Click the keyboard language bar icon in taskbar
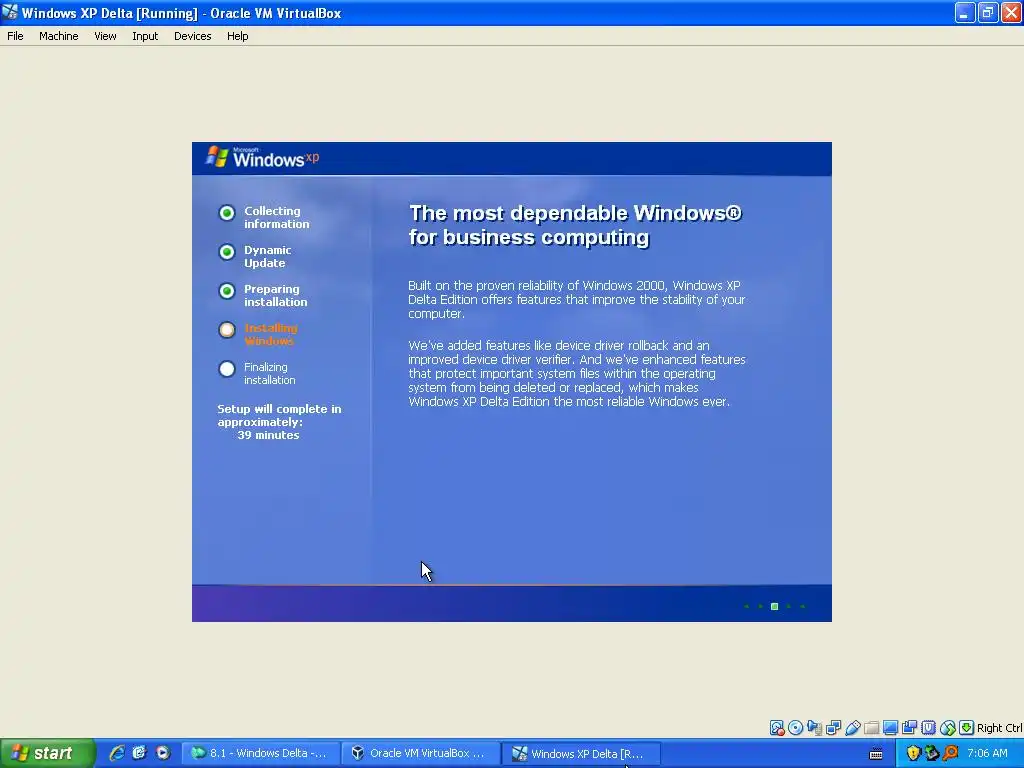The height and width of the screenshot is (768, 1024). point(876,754)
